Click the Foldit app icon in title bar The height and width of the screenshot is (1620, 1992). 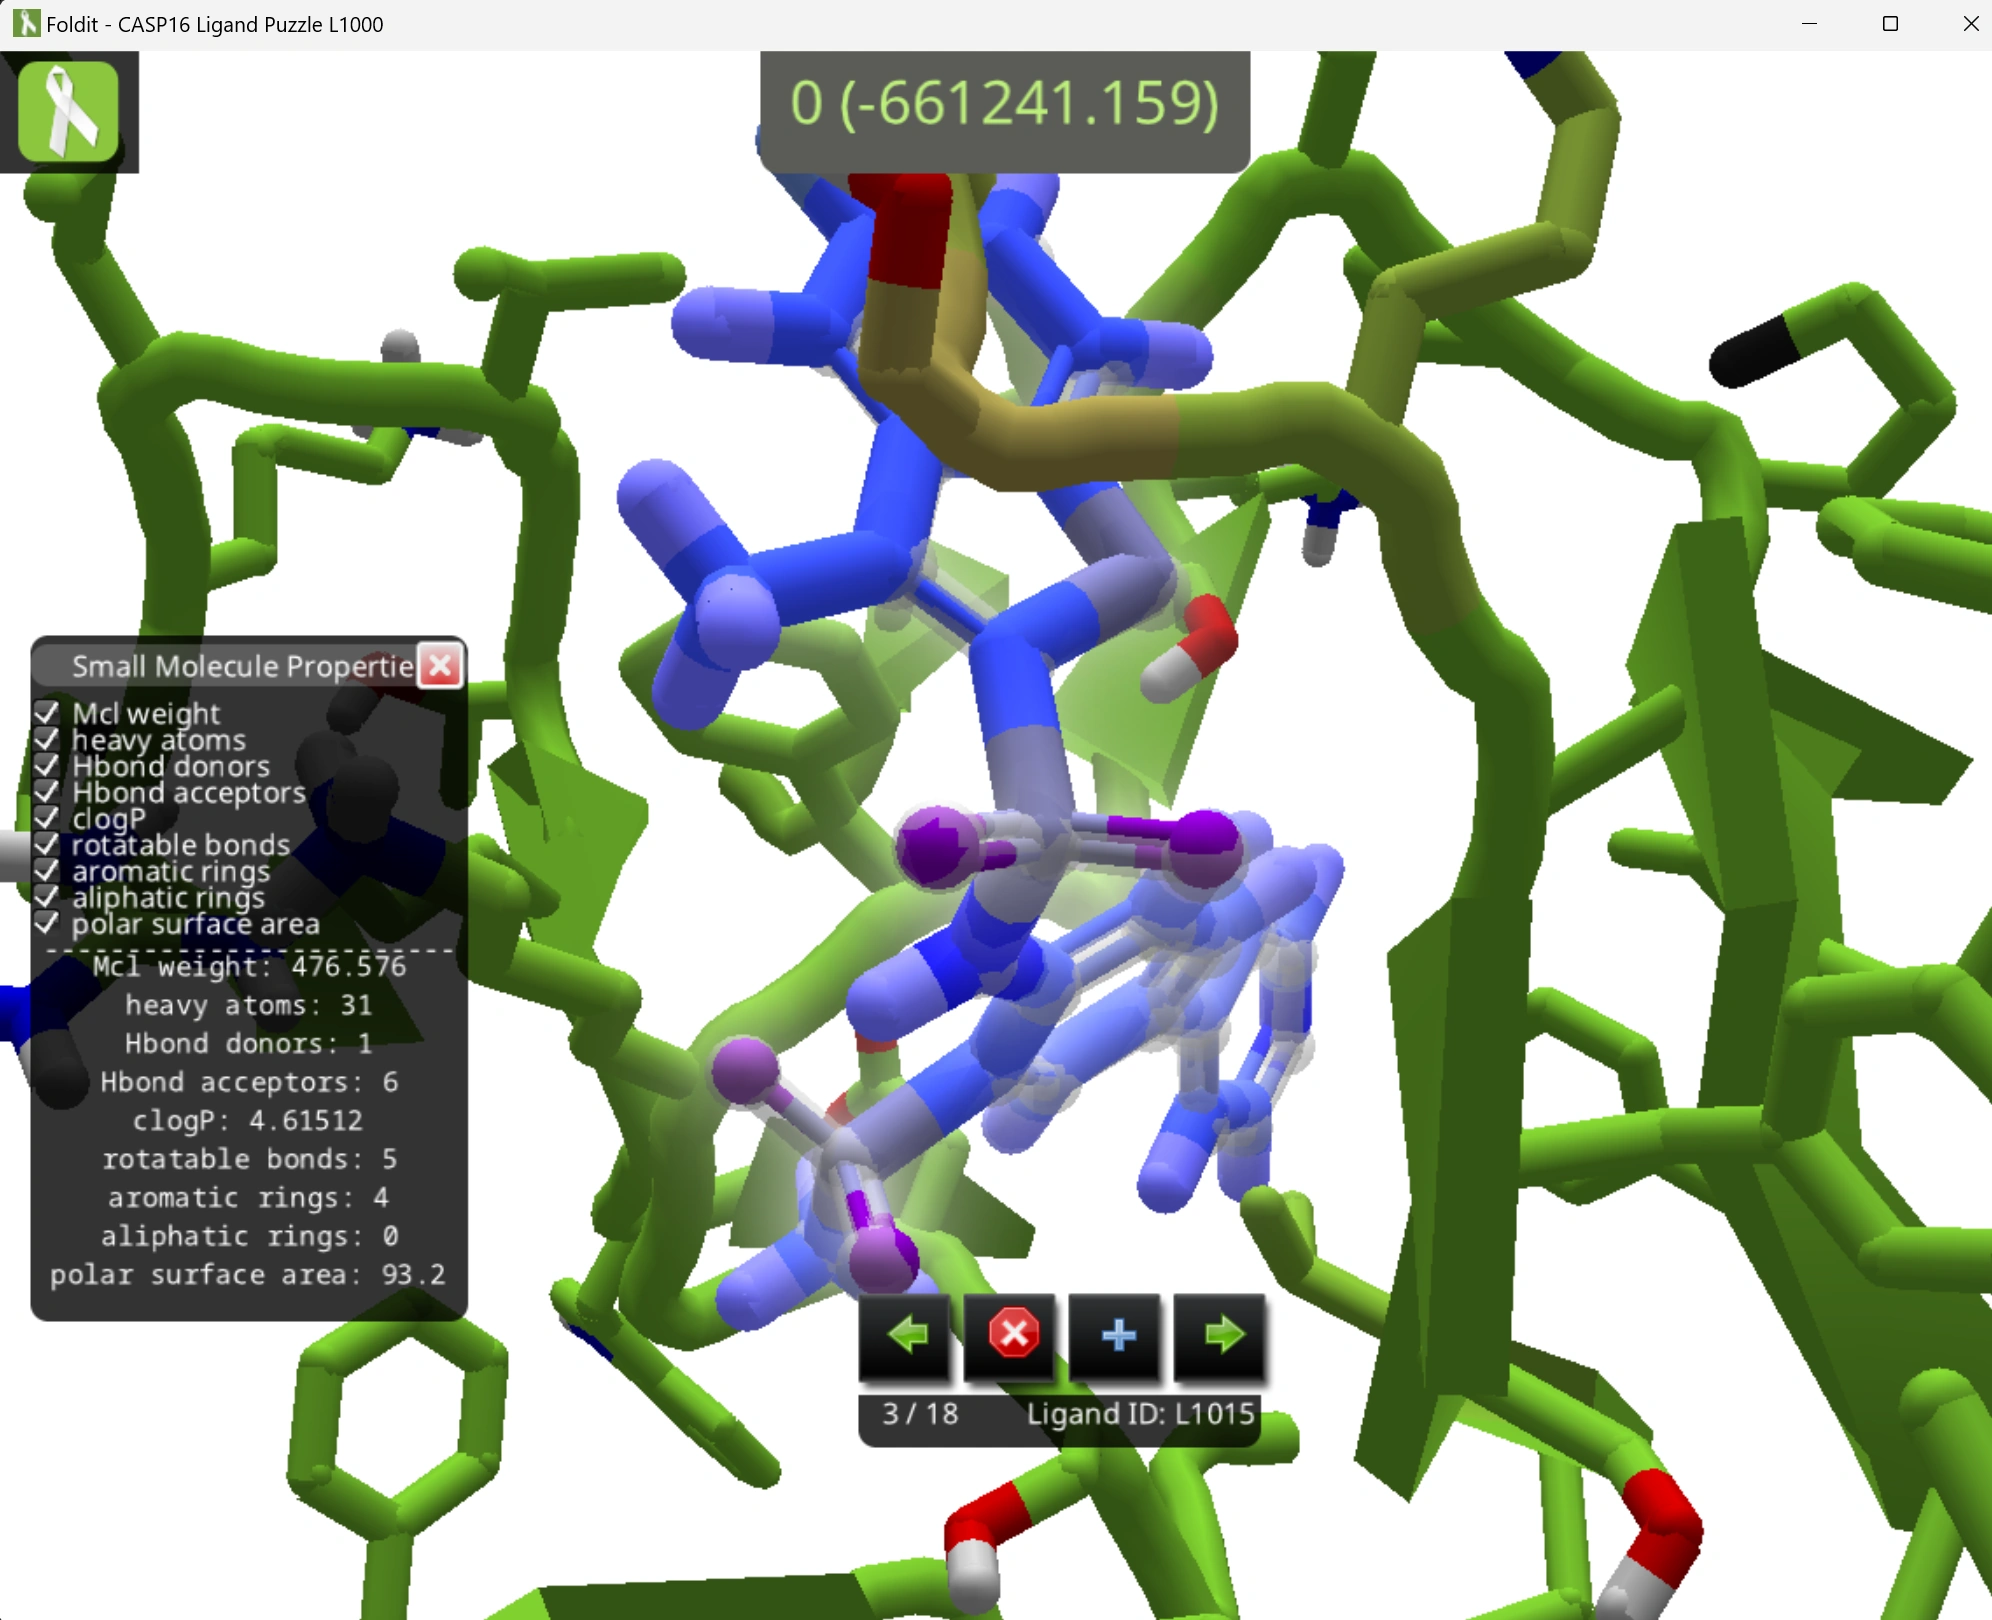(26, 23)
